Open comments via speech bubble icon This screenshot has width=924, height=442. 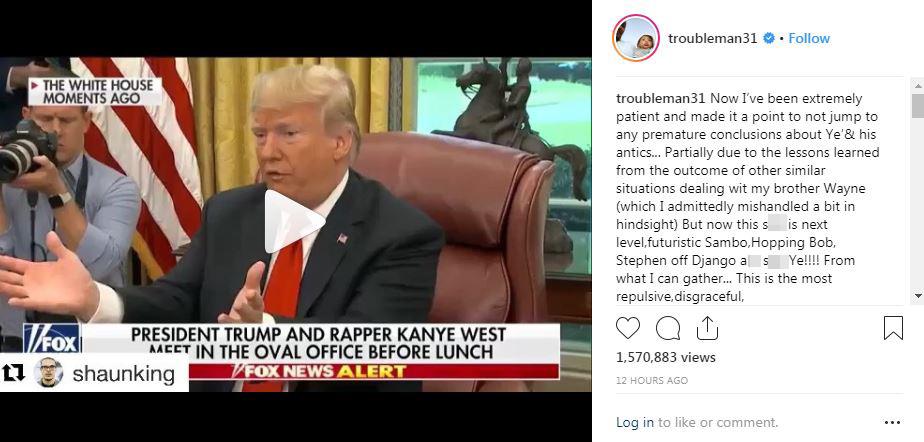[x=668, y=328]
